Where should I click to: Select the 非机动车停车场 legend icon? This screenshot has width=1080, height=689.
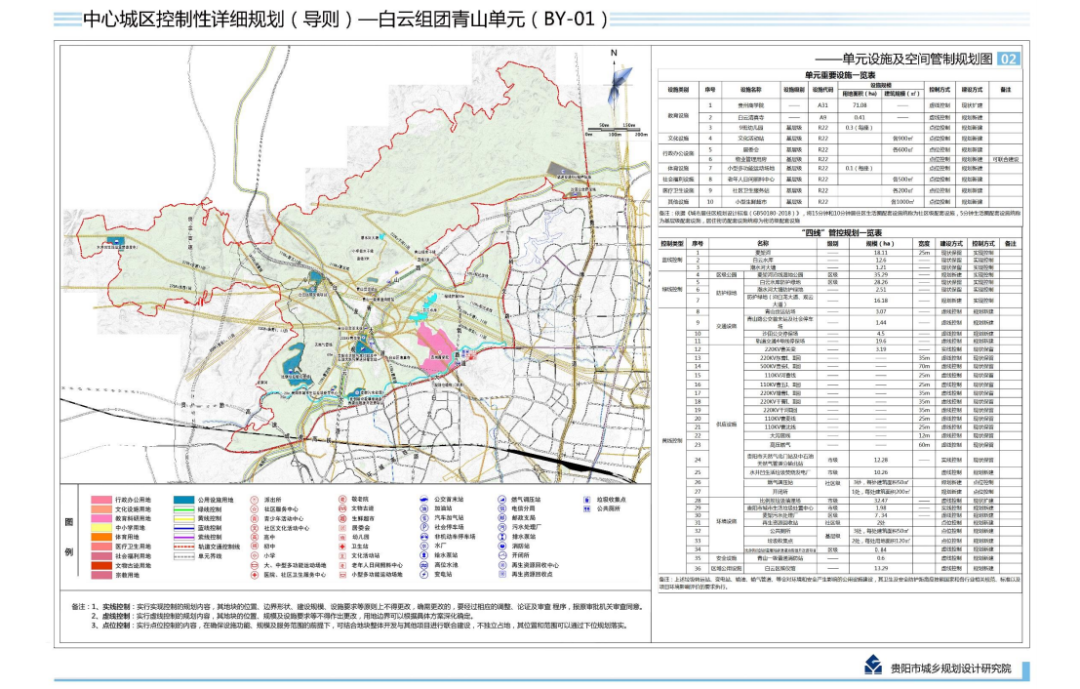pyautogui.click(x=425, y=536)
